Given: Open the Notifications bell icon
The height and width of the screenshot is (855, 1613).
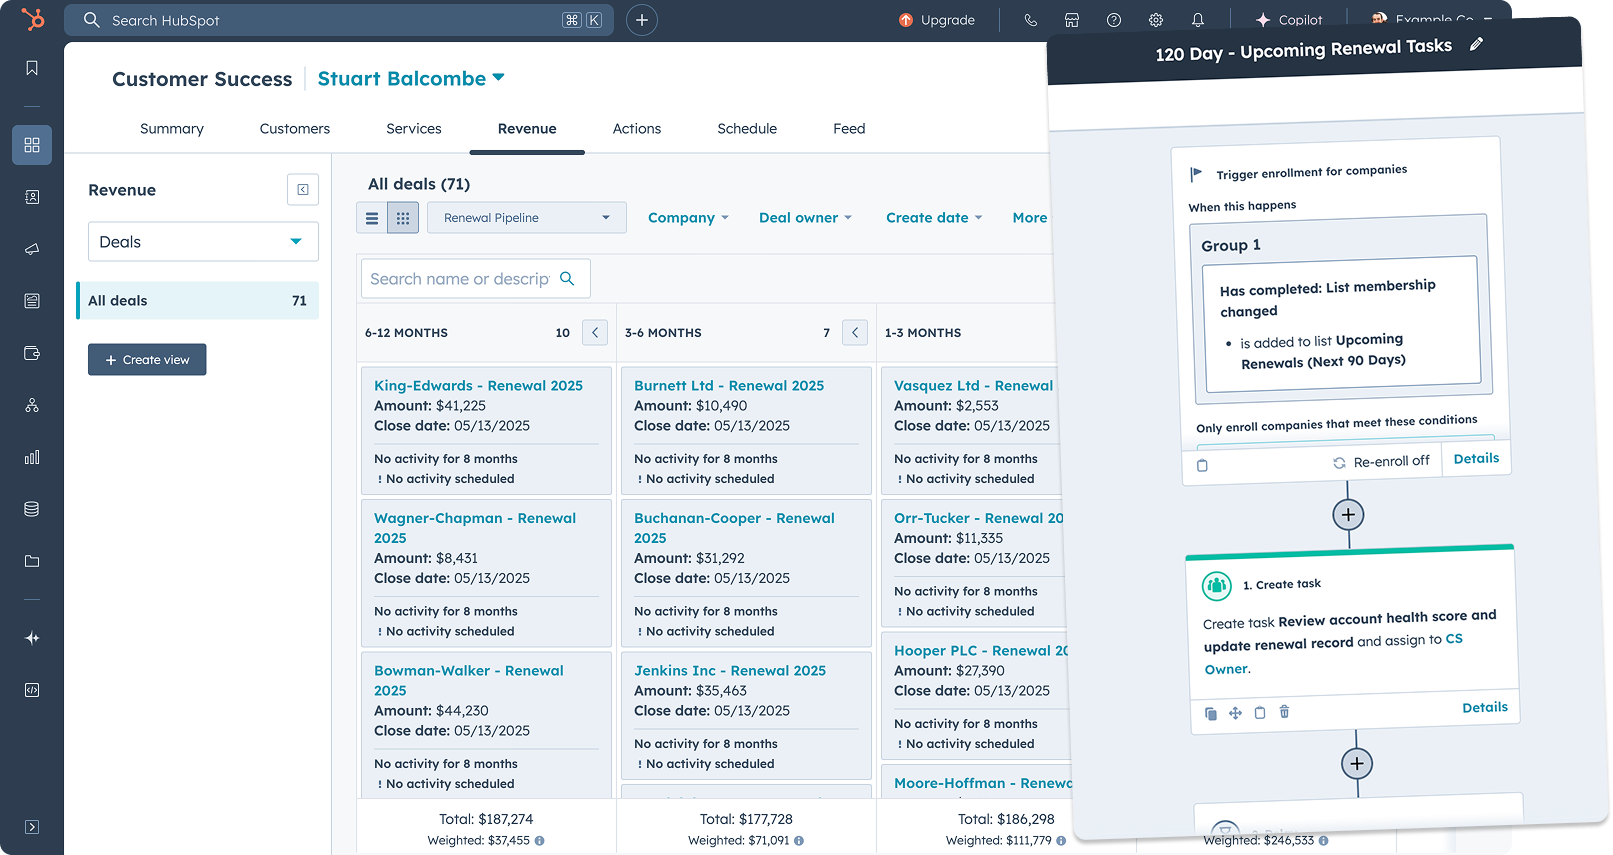Looking at the screenshot, I should (1198, 20).
